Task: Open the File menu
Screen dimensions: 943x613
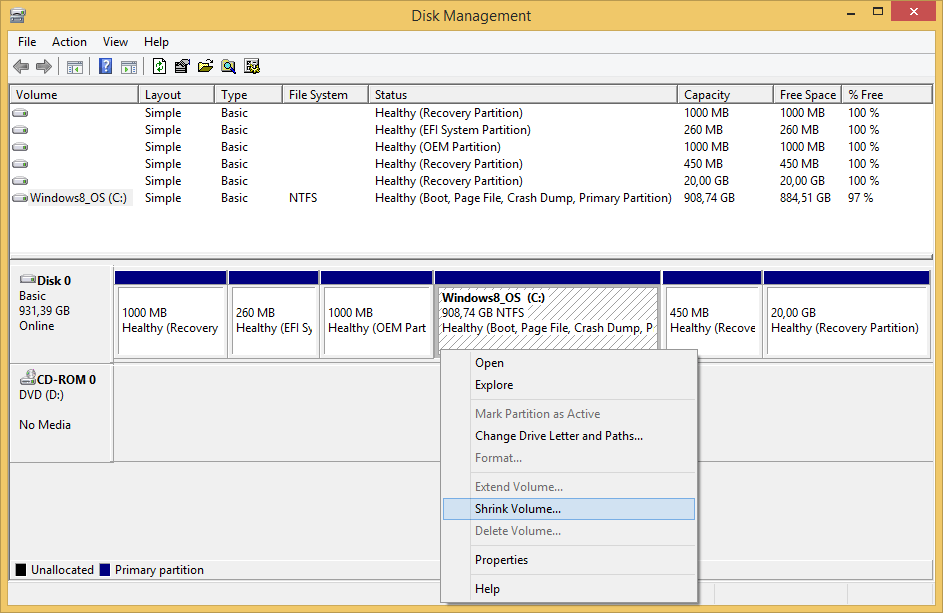Action: 27,42
